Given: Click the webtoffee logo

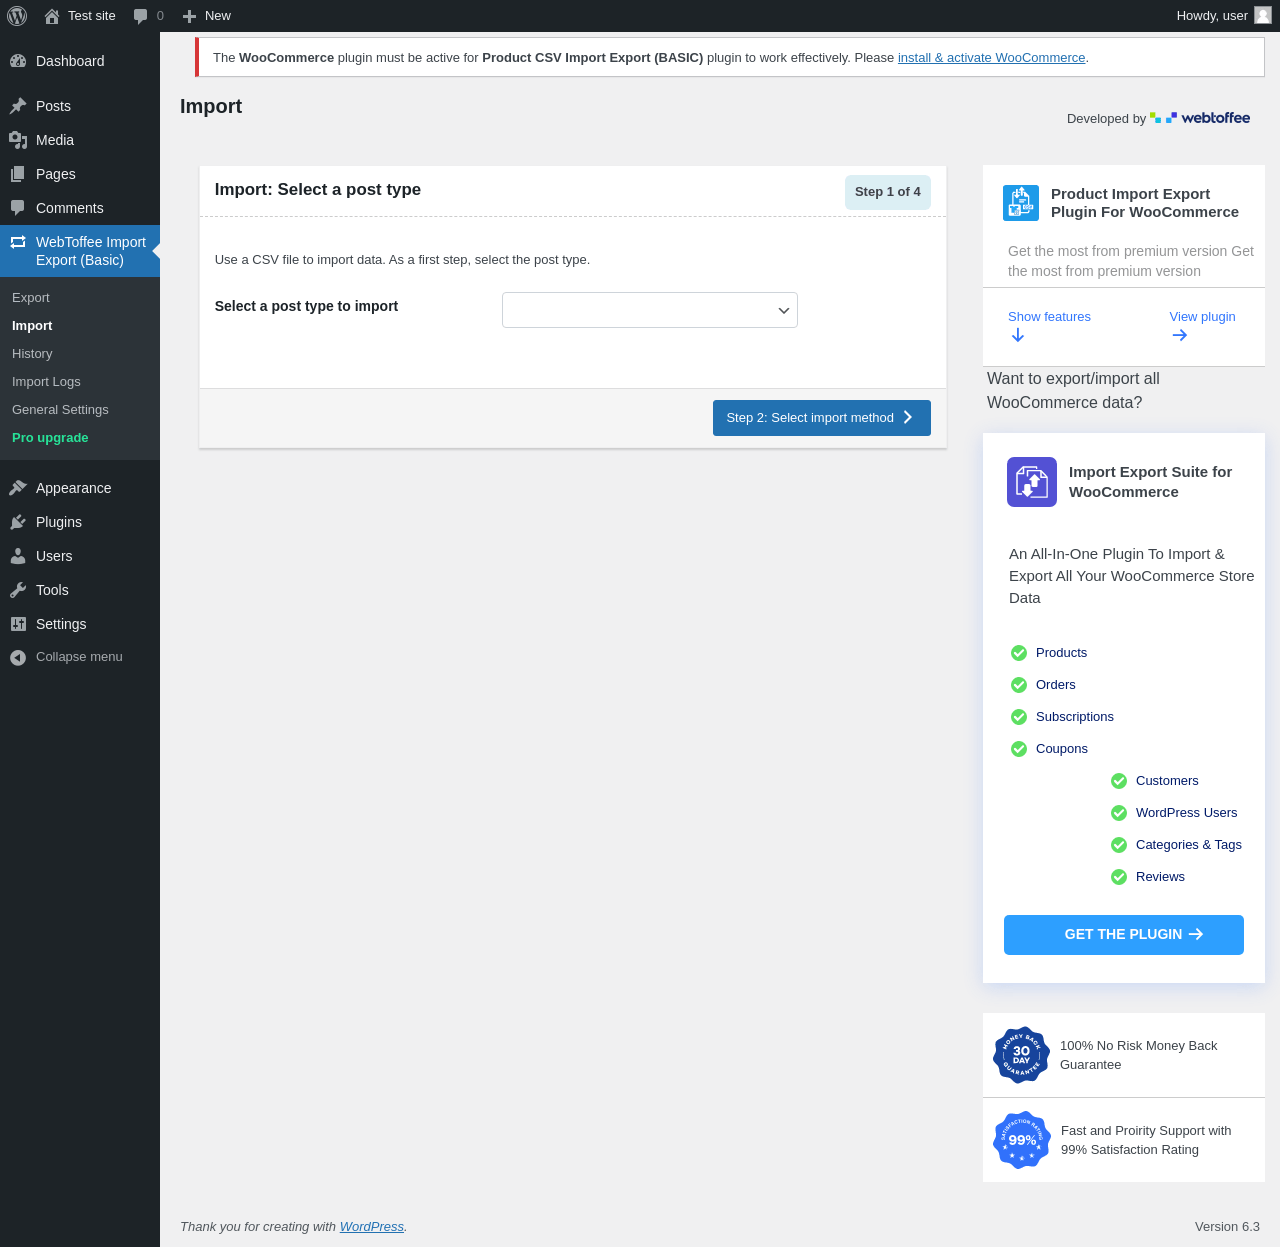Looking at the screenshot, I should coord(1200,118).
